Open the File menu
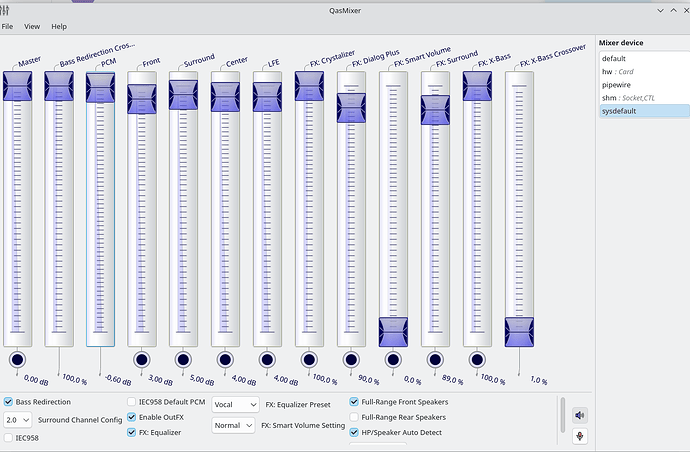 (7, 26)
